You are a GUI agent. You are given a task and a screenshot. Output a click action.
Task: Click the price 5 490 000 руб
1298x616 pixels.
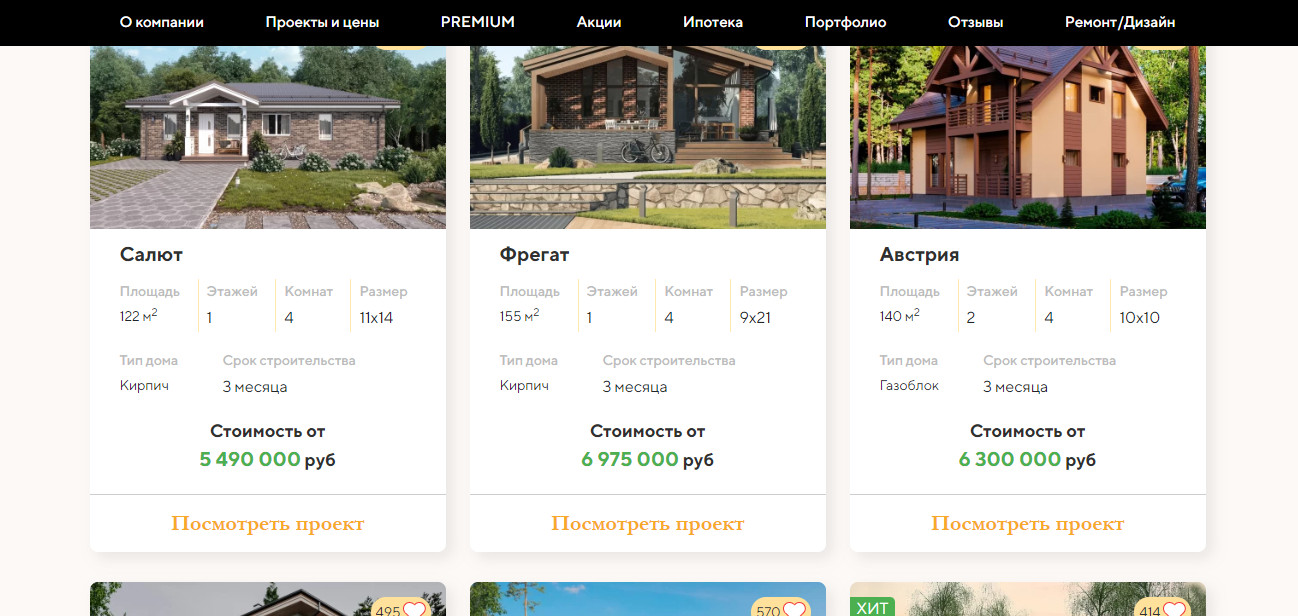267,460
